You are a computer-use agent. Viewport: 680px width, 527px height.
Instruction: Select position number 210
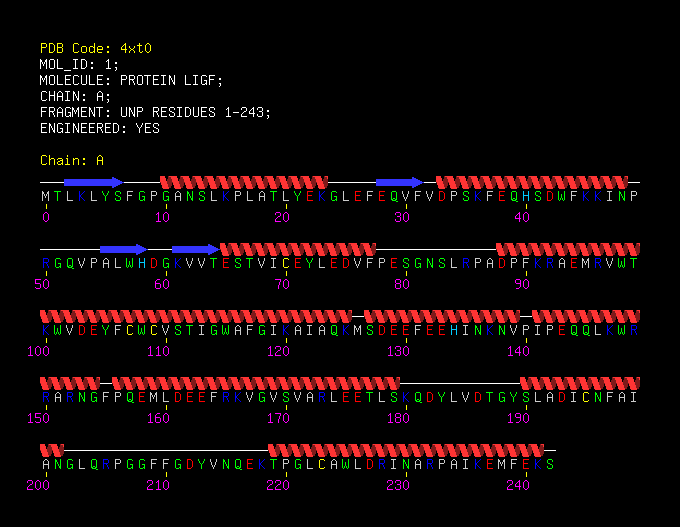pyautogui.click(x=158, y=485)
